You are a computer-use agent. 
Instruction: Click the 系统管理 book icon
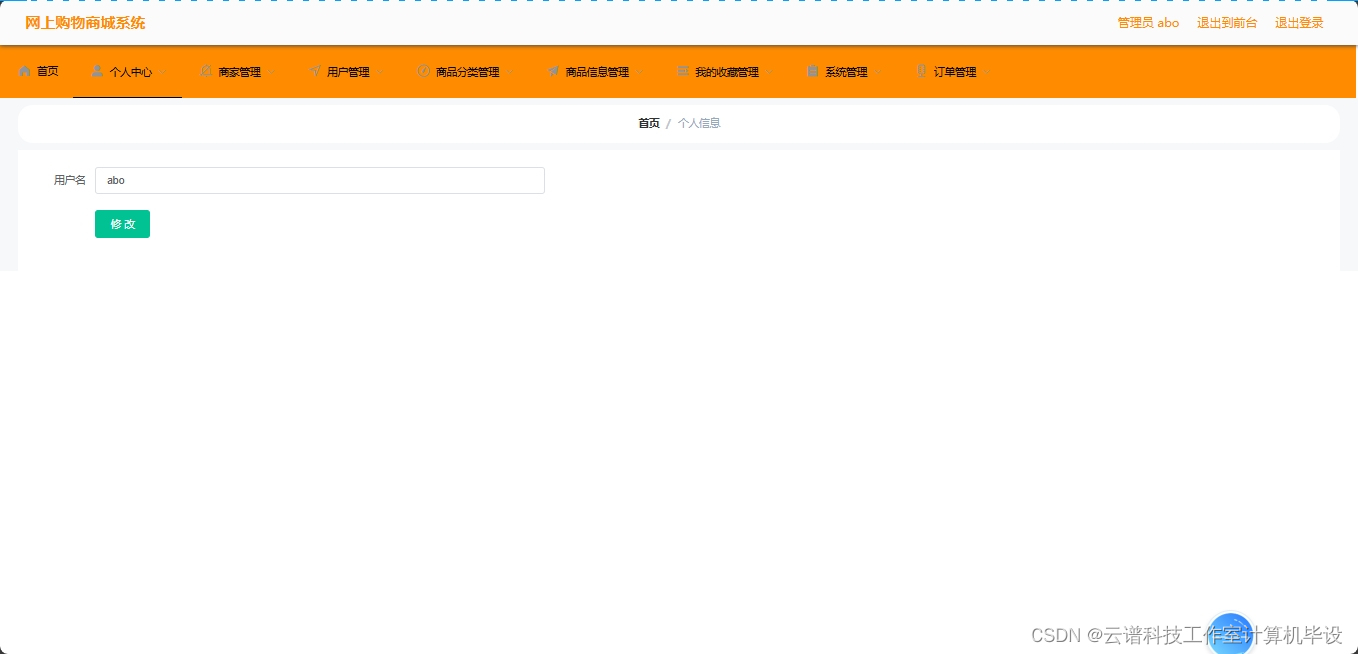(812, 71)
